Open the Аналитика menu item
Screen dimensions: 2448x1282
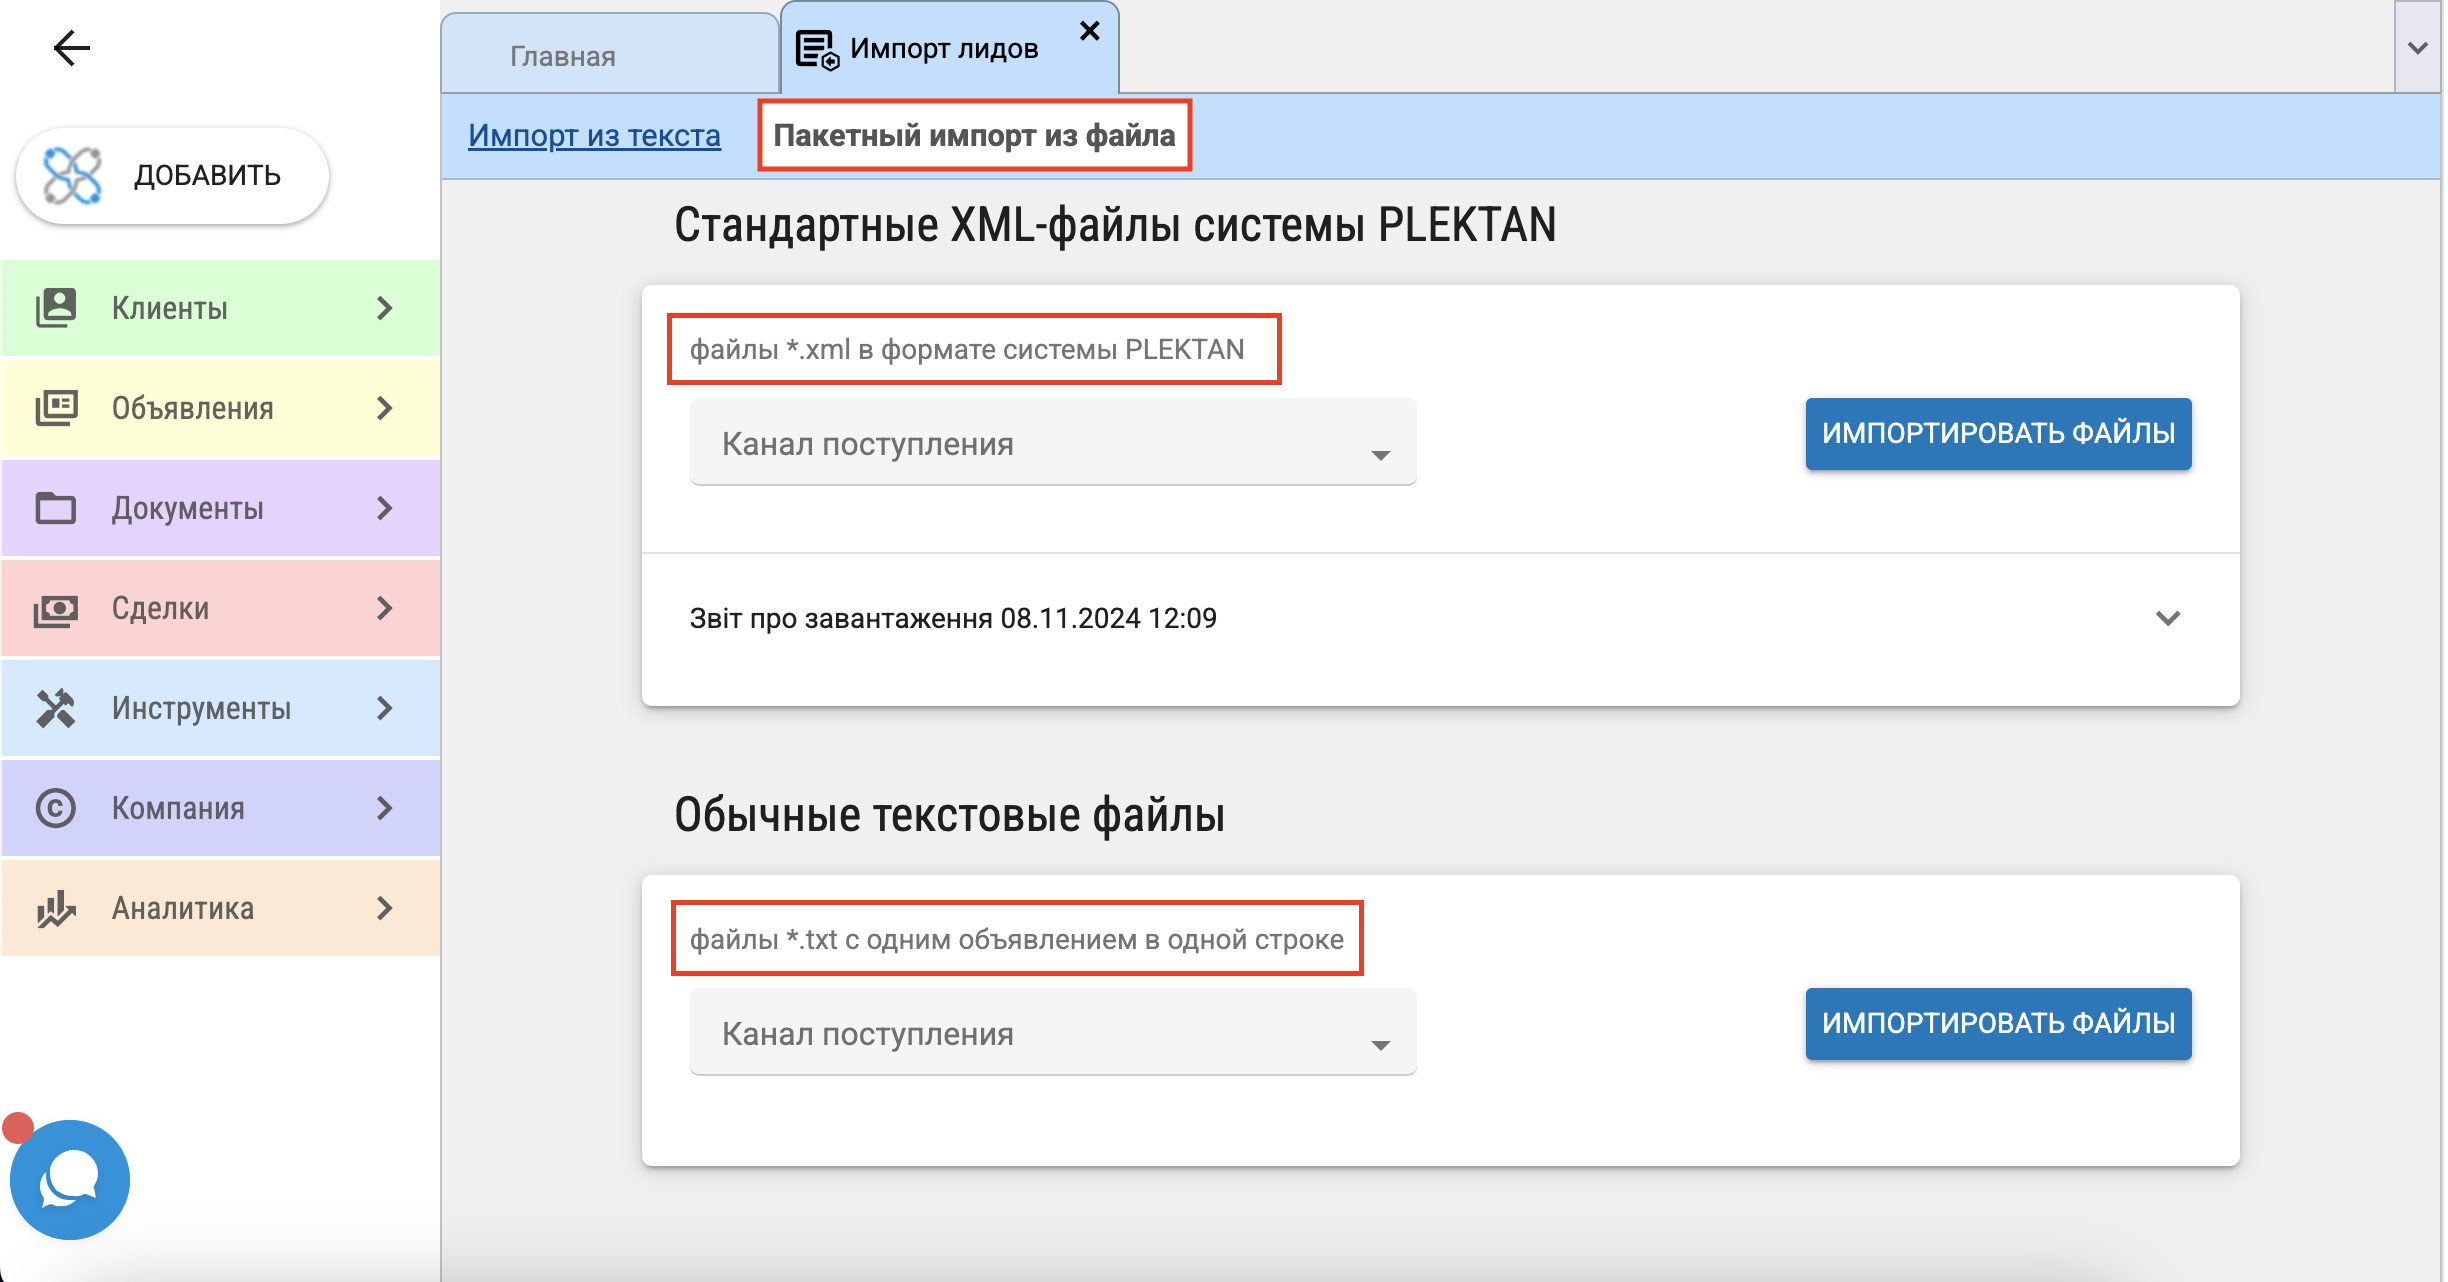(220, 908)
